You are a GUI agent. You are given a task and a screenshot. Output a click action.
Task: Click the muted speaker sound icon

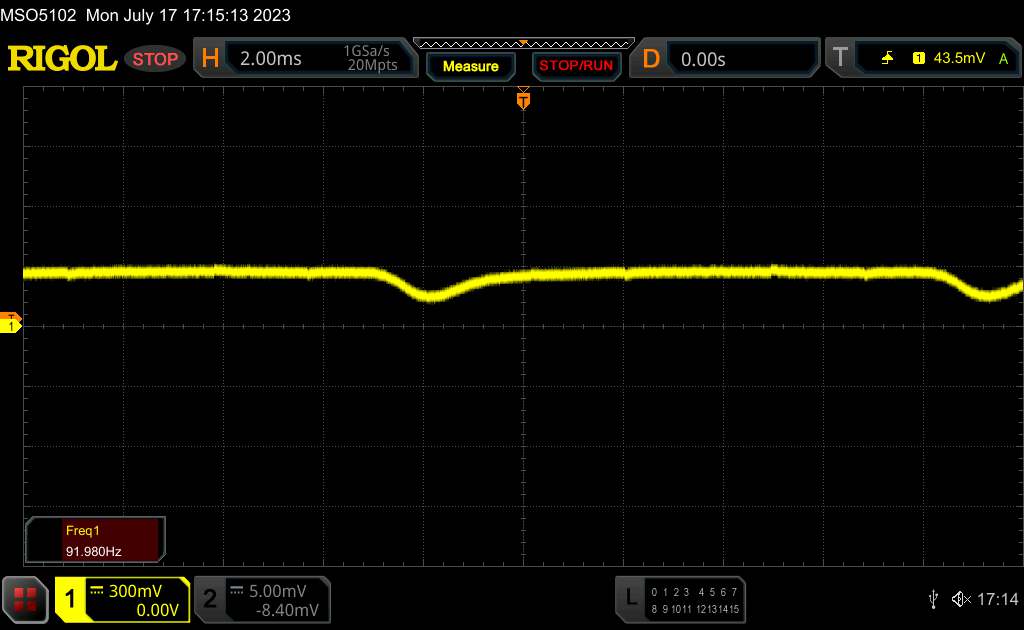pyautogui.click(x=961, y=599)
